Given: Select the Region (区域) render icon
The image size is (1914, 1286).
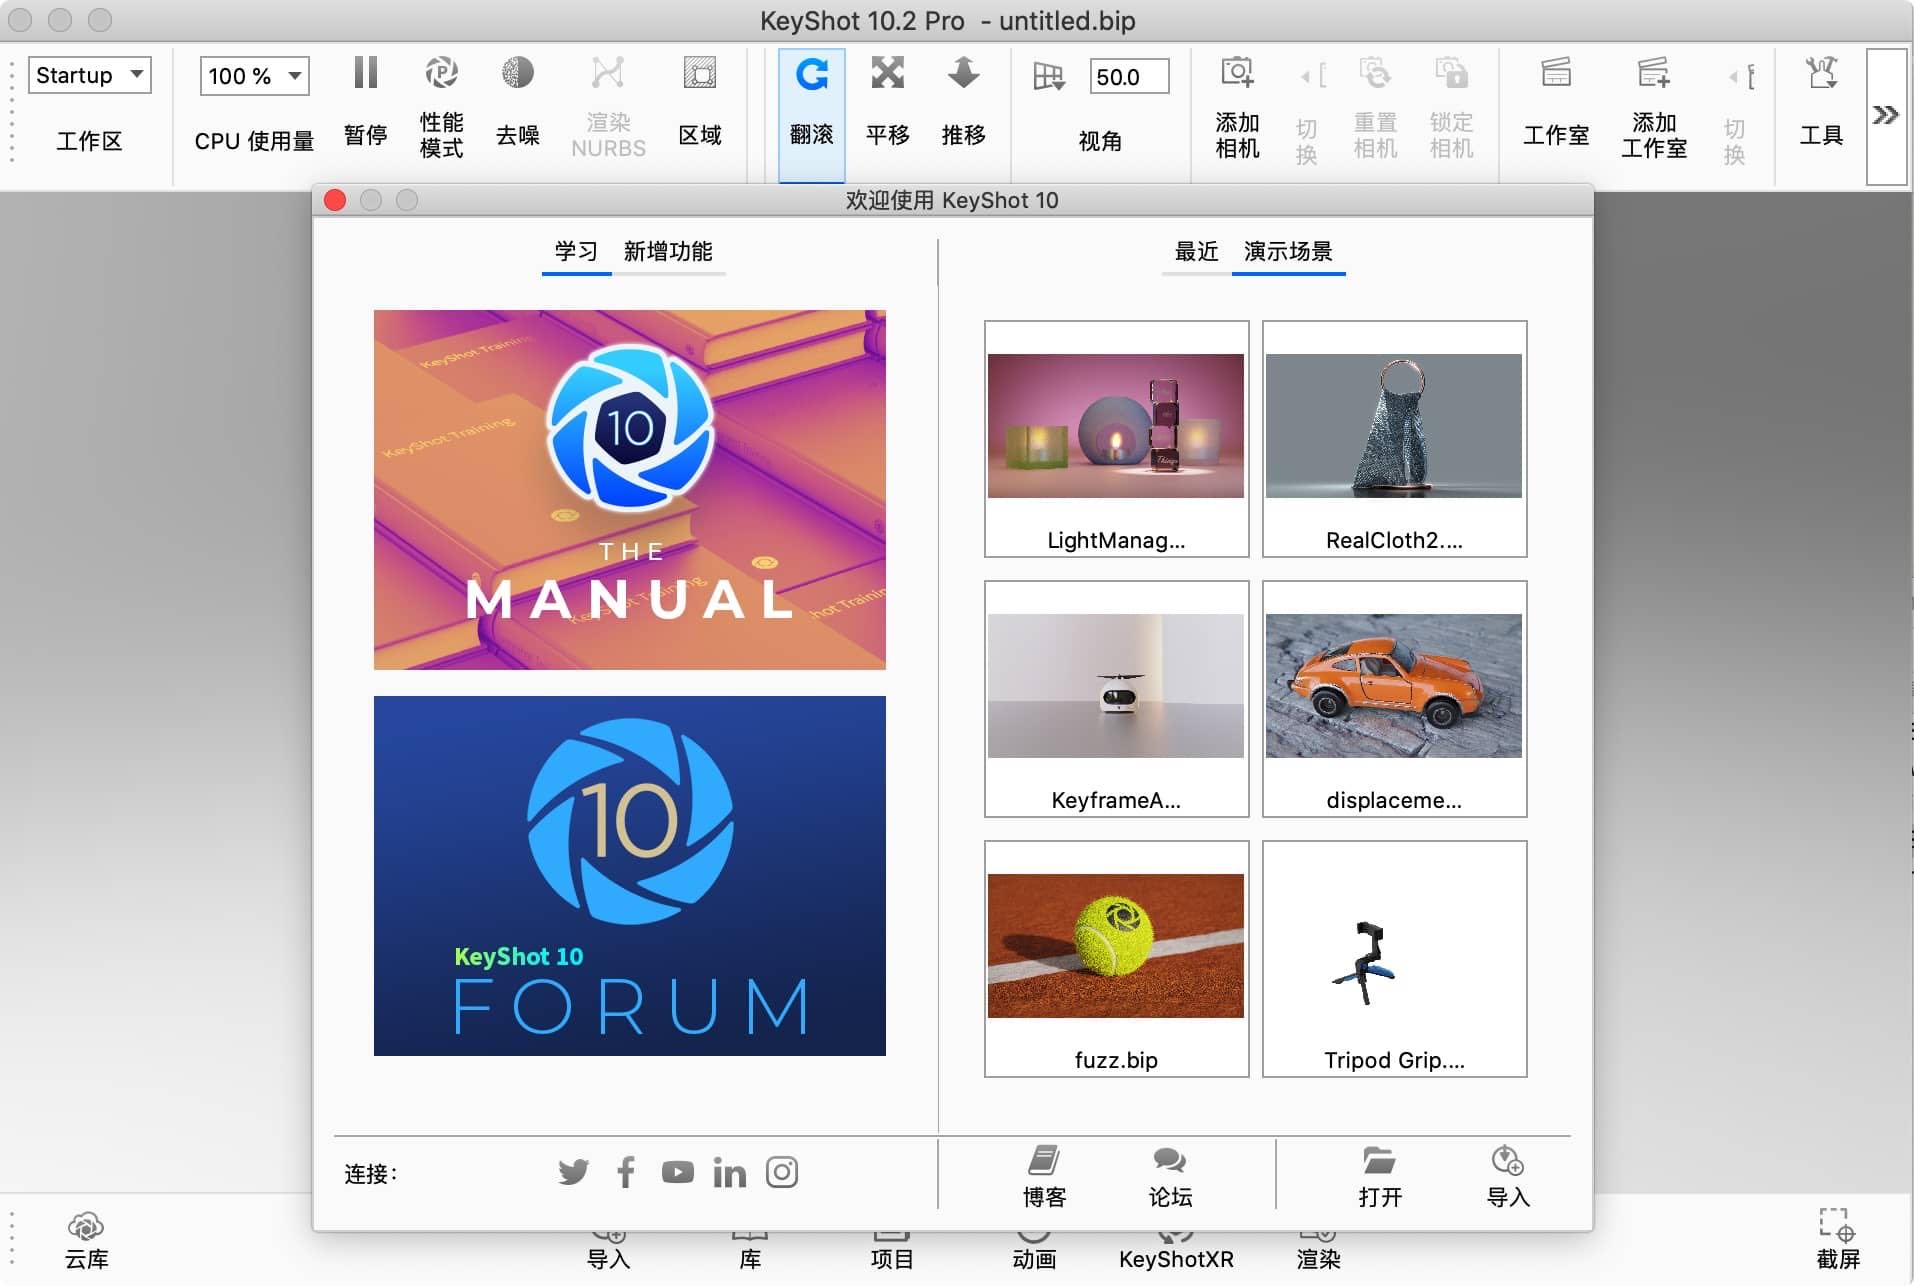Looking at the screenshot, I should (x=699, y=72).
